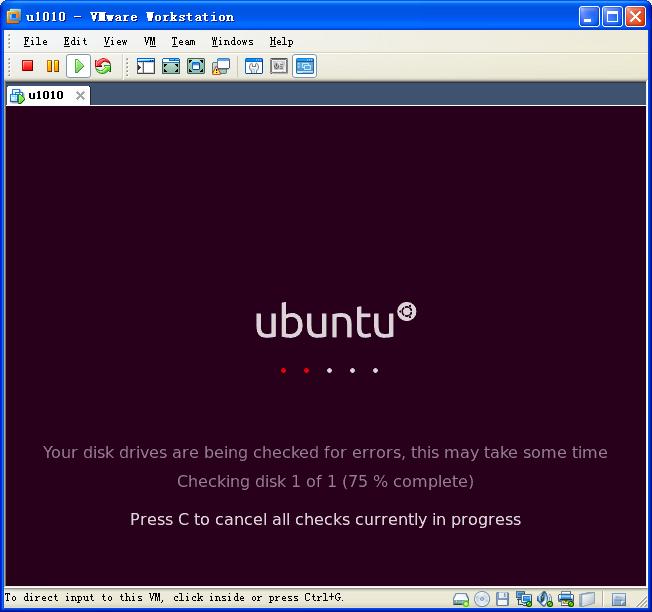Click the red Power Off button
Screen dimensions: 652x612
point(27,66)
